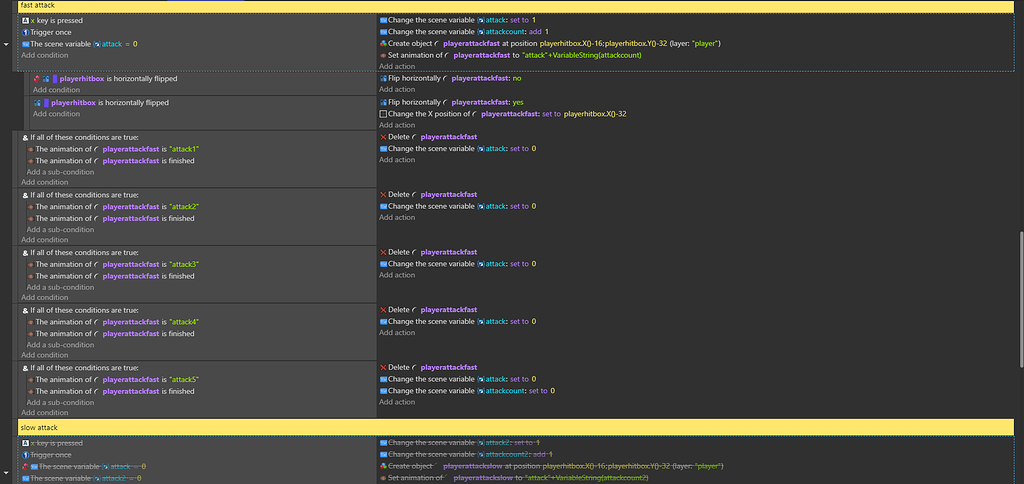Click the keyboard icon of fast attack x key condition
The image size is (1024, 484).
coord(25,20)
